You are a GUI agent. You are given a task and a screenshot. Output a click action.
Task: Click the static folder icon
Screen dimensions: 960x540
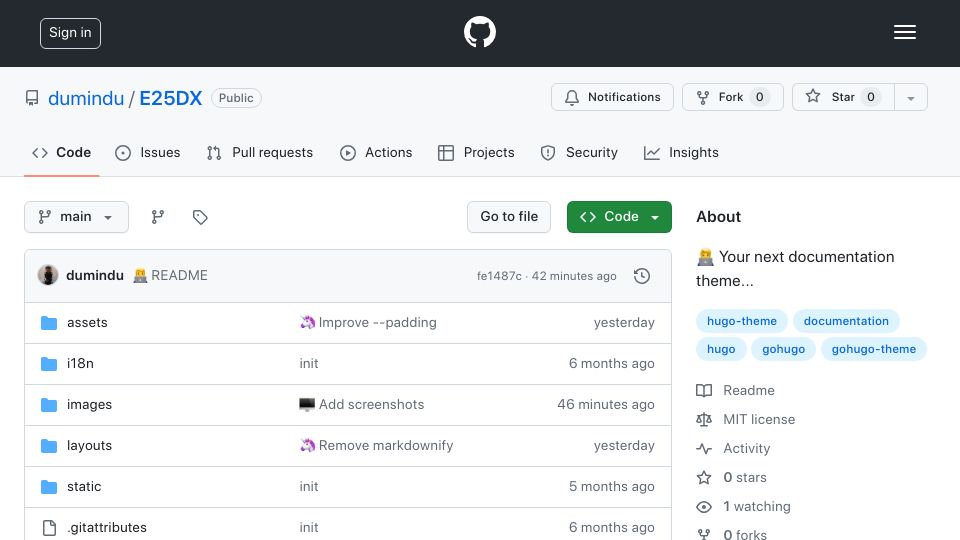49,487
